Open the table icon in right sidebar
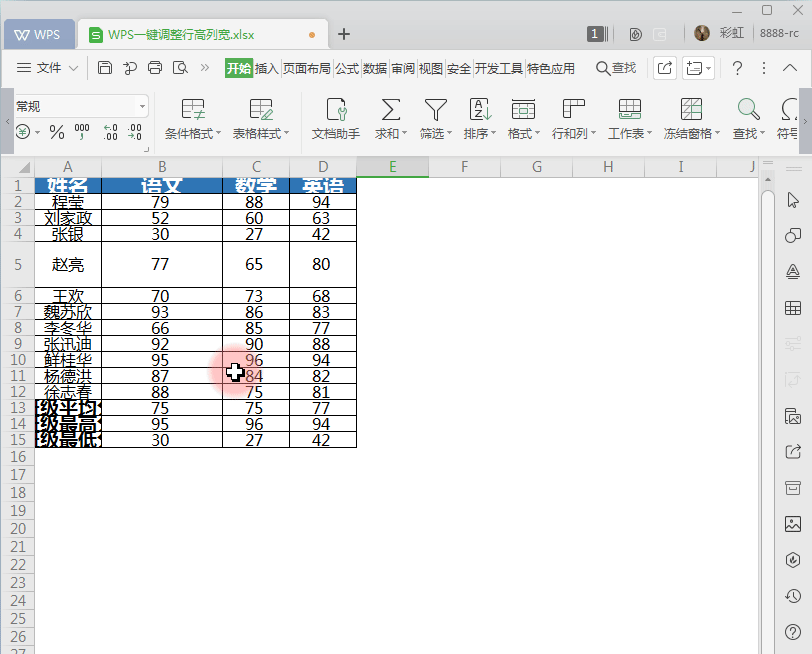 (x=793, y=308)
